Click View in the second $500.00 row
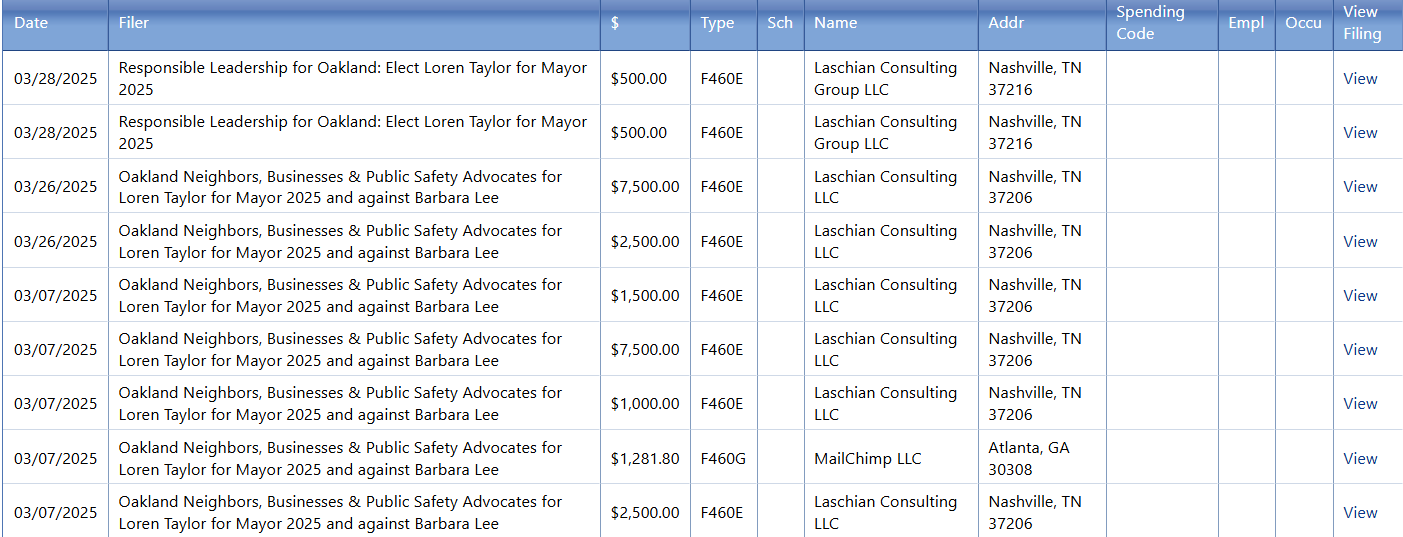 1360,132
